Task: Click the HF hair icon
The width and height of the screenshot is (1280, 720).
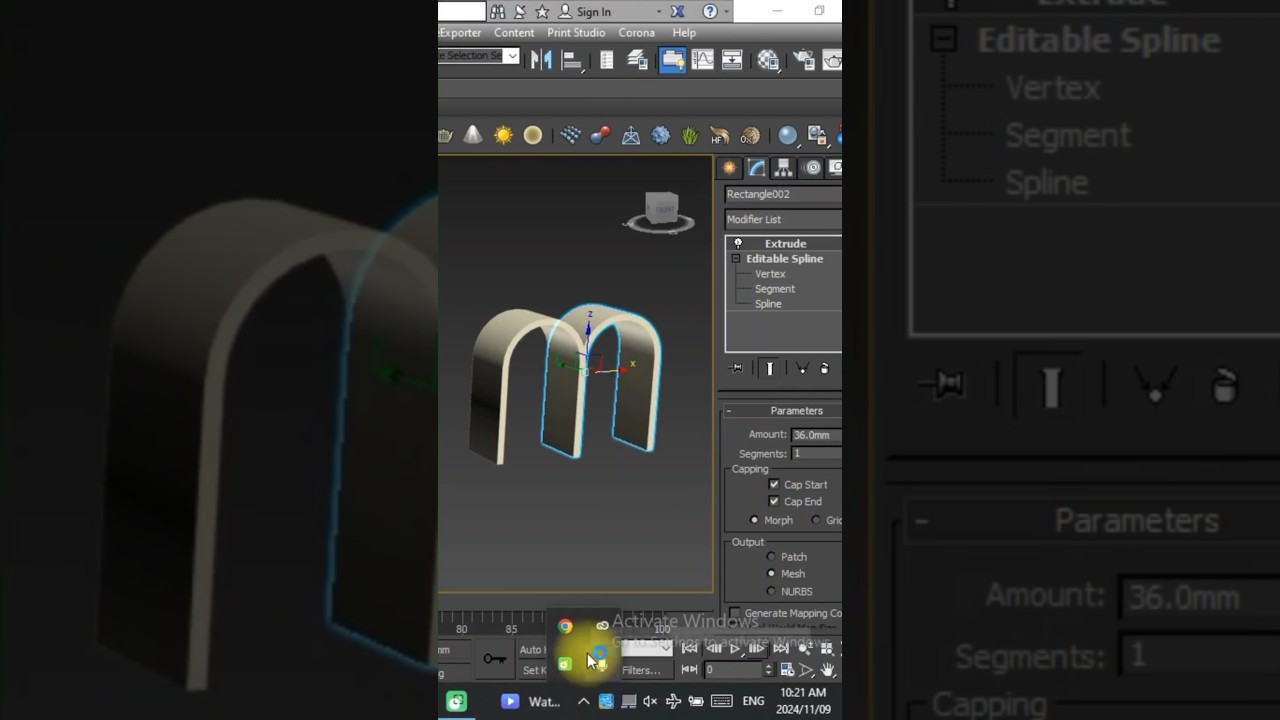Action: click(719, 135)
